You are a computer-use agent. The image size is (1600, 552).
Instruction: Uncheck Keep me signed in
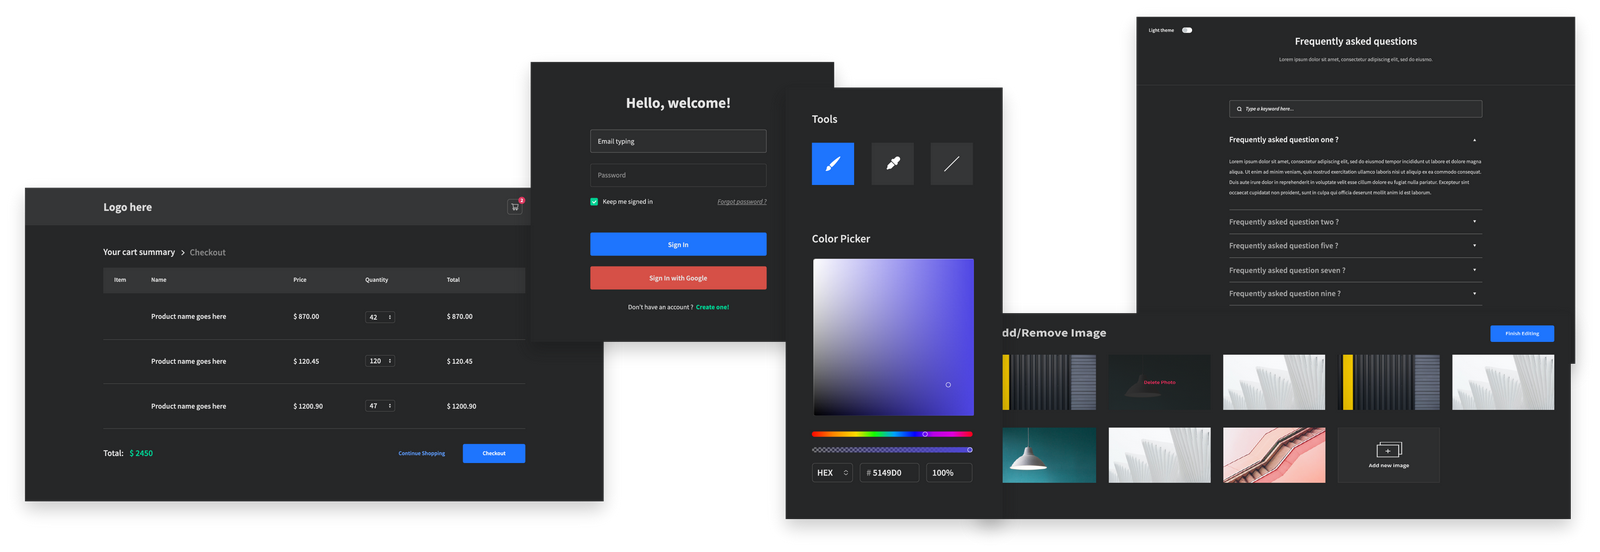(x=594, y=202)
